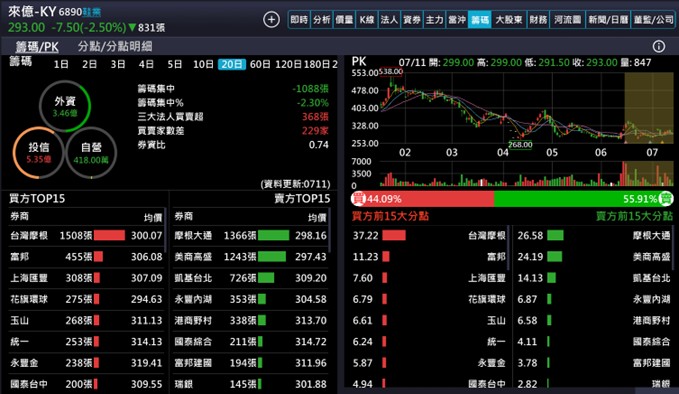Click the 37.22 台灣摩根 PK bar
679x394 pixels.
point(394,236)
